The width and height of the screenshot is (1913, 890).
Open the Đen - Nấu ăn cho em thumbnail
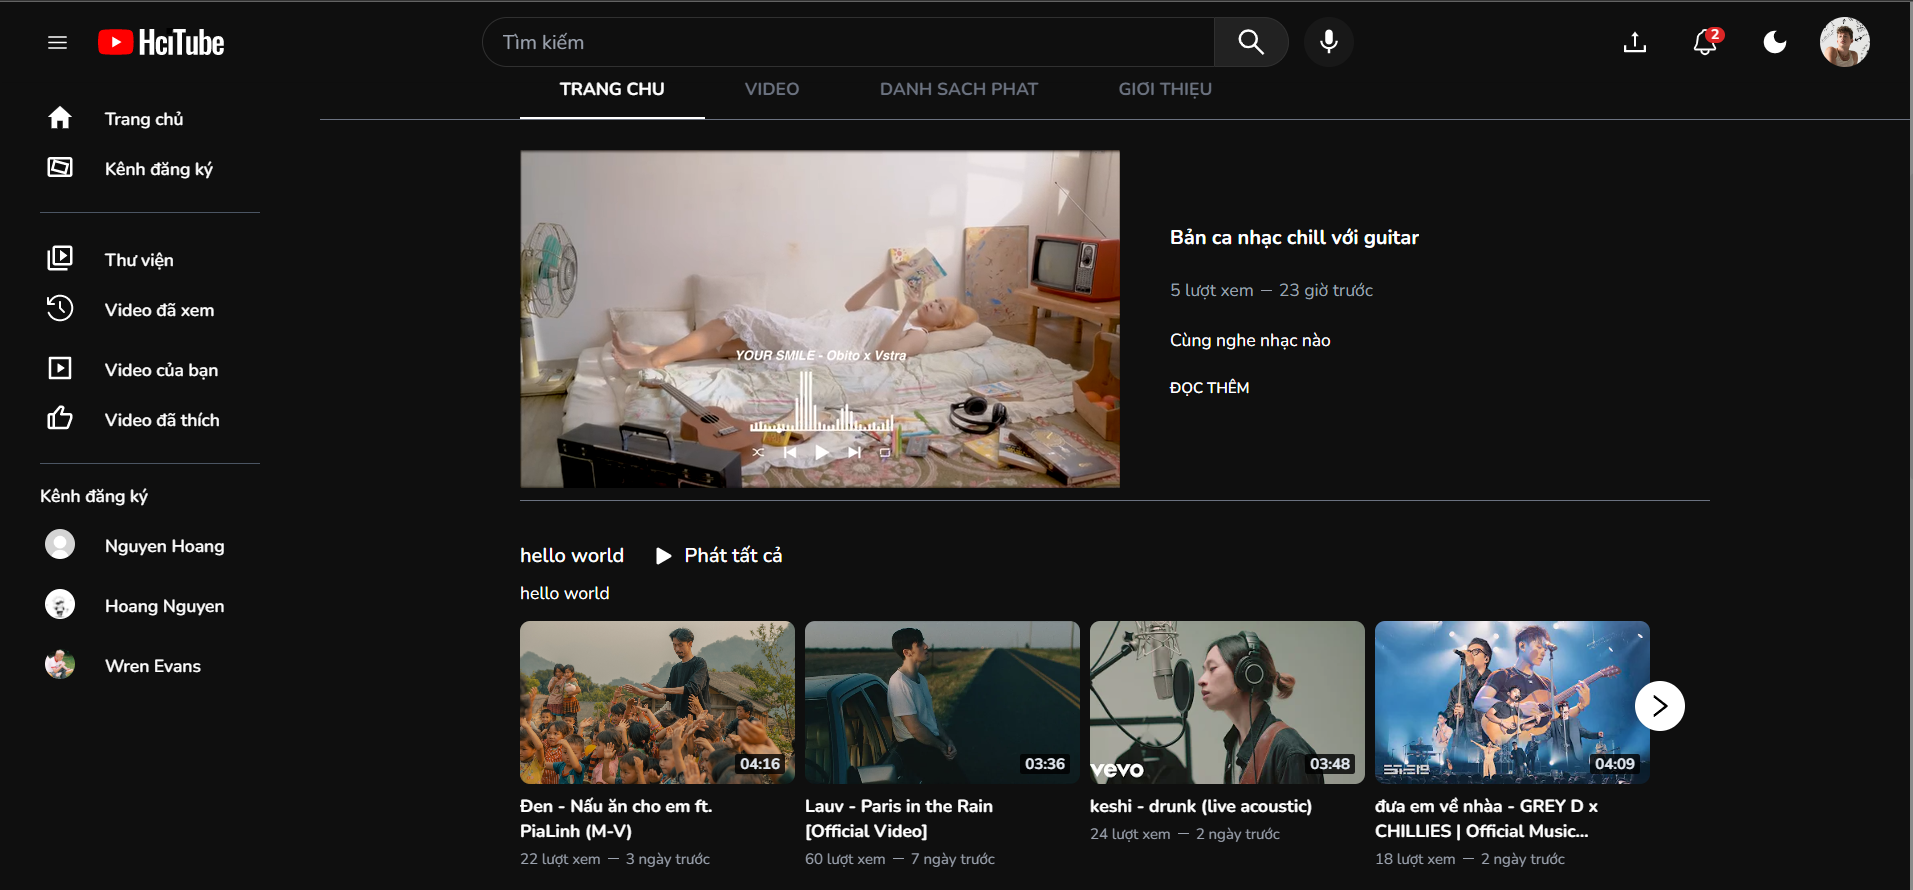[x=657, y=702]
